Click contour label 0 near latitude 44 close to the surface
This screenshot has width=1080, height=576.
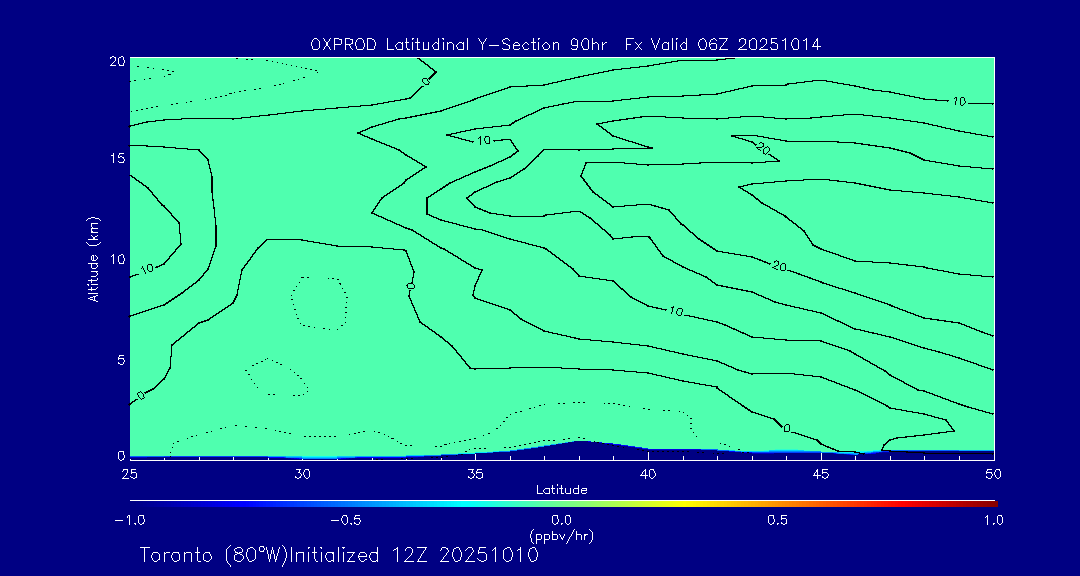tap(787, 428)
